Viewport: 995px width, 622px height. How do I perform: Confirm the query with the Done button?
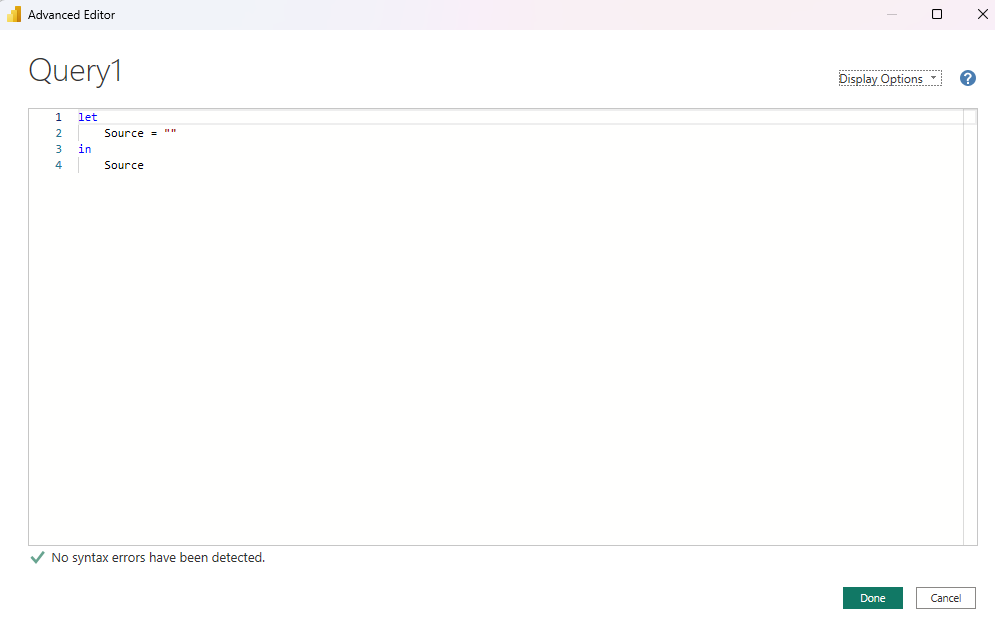872,597
